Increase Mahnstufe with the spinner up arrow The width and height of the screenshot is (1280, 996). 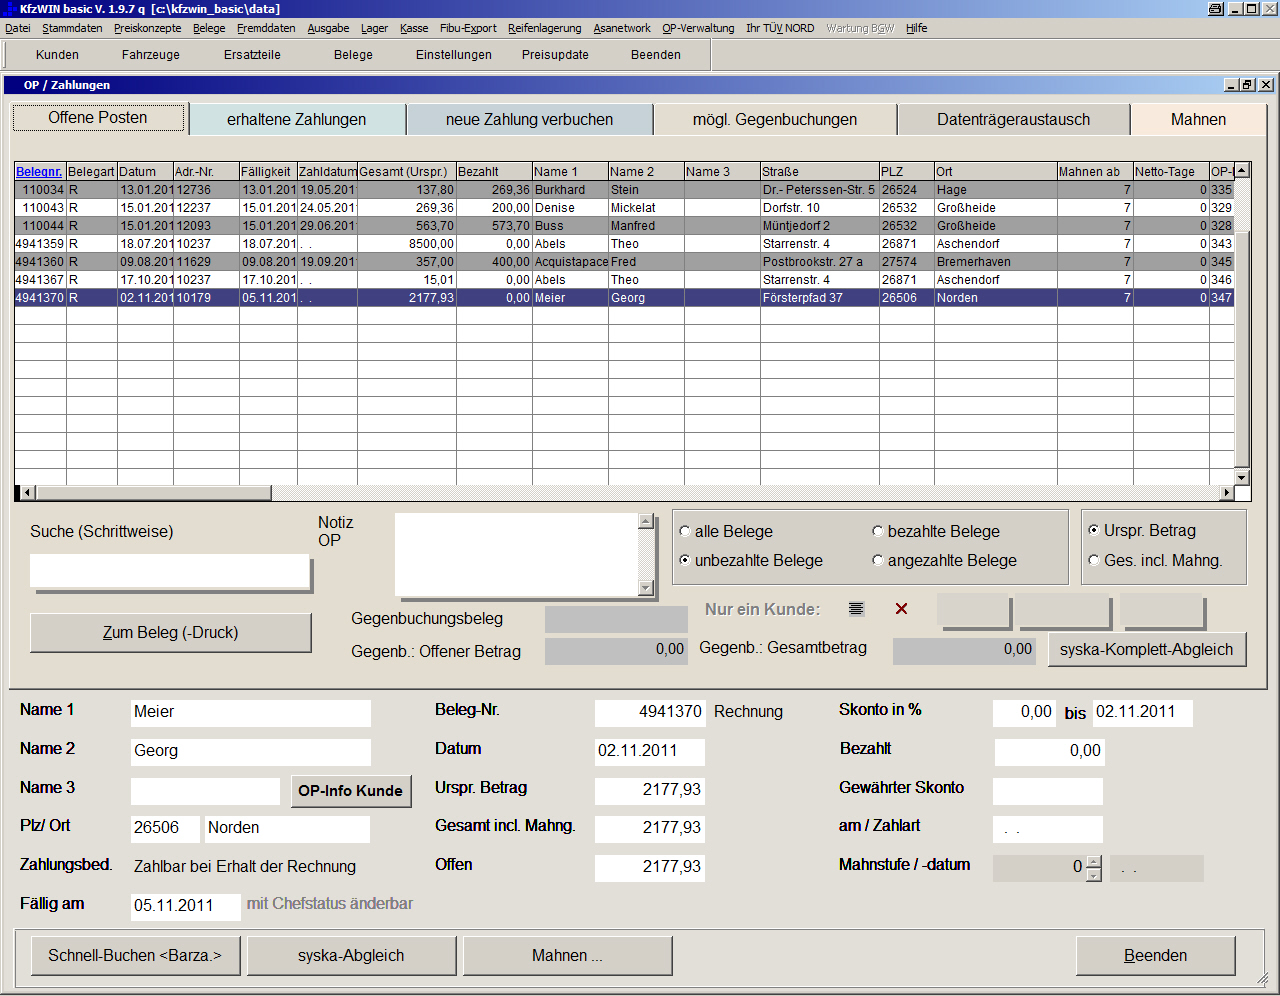click(1094, 861)
